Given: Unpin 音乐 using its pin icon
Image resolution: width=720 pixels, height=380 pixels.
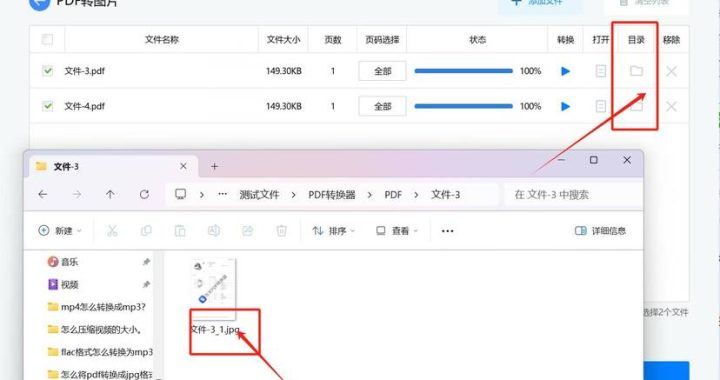Looking at the screenshot, I should tap(146, 262).
